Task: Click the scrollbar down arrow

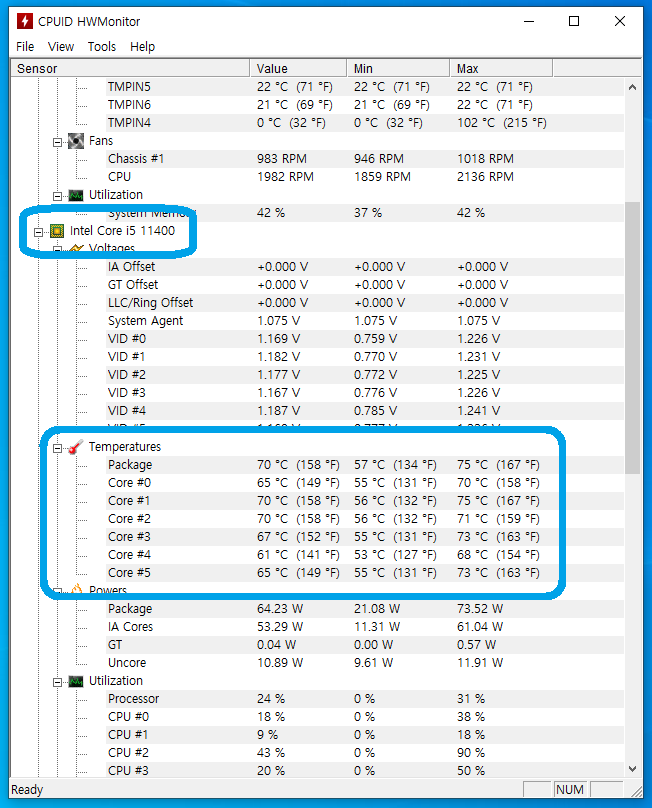Action: [632, 768]
